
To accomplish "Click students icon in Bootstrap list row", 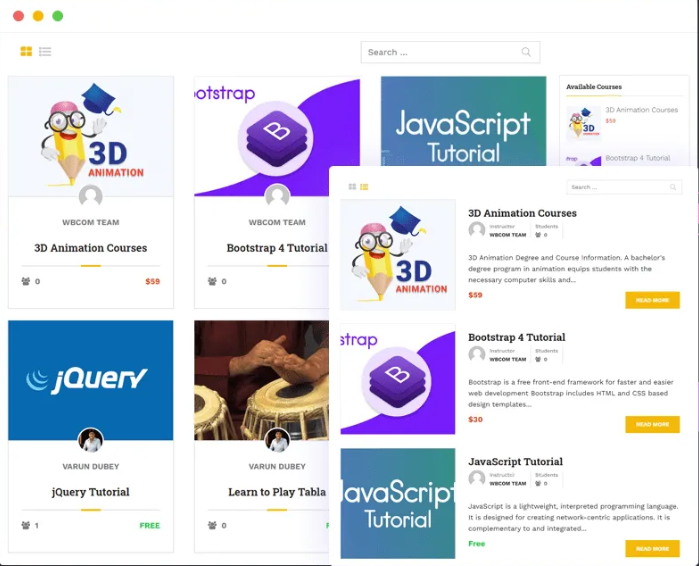I will [538, 359].
